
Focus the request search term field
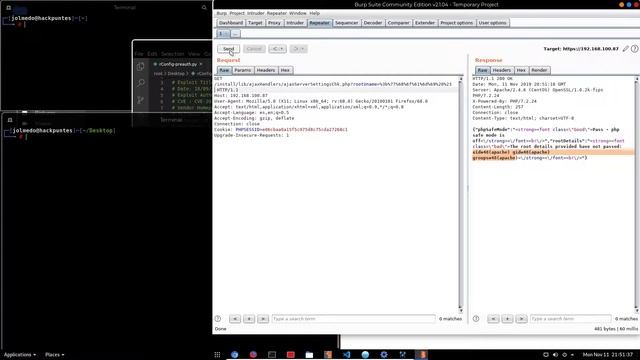(353, 319)
